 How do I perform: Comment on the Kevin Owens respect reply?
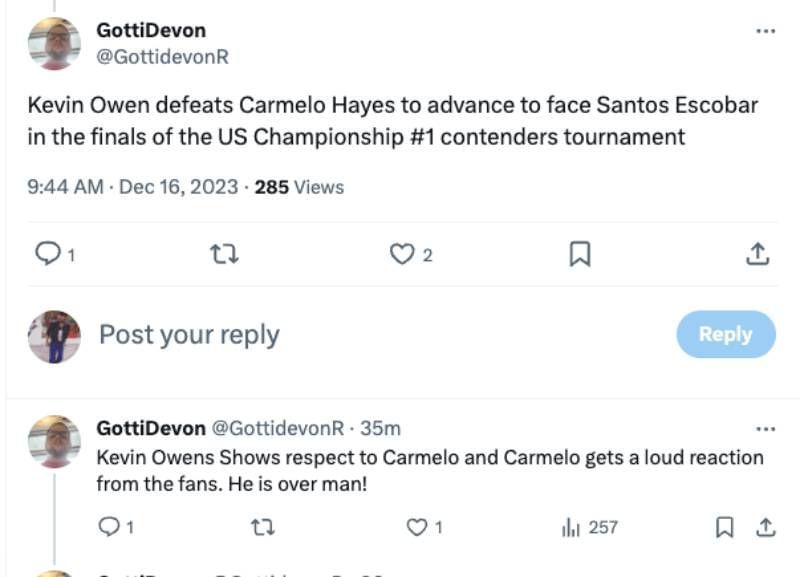[x=109, y=527]
